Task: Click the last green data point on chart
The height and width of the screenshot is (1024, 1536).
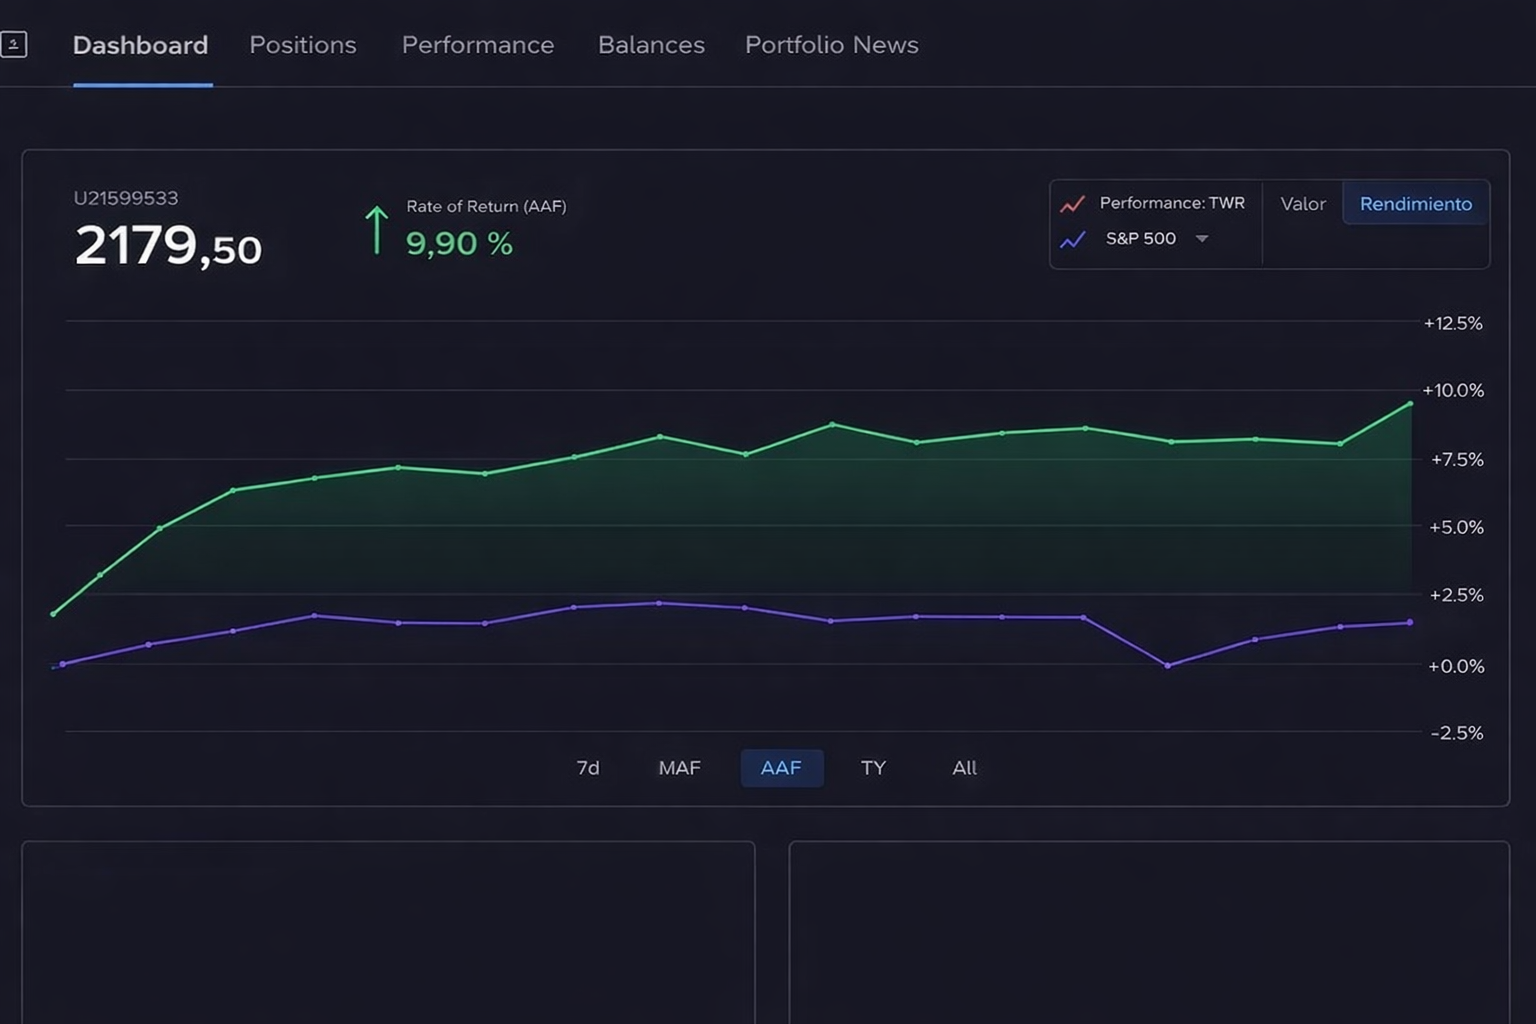Action: [1410, 404]
